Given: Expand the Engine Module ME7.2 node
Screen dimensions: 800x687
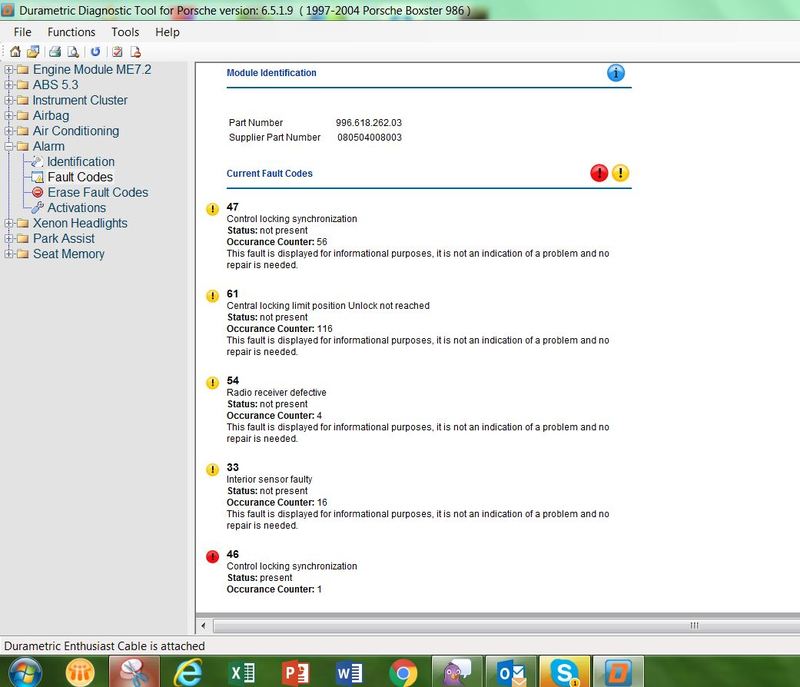Looking at the screenshot, I should click(x=9, y=69).
